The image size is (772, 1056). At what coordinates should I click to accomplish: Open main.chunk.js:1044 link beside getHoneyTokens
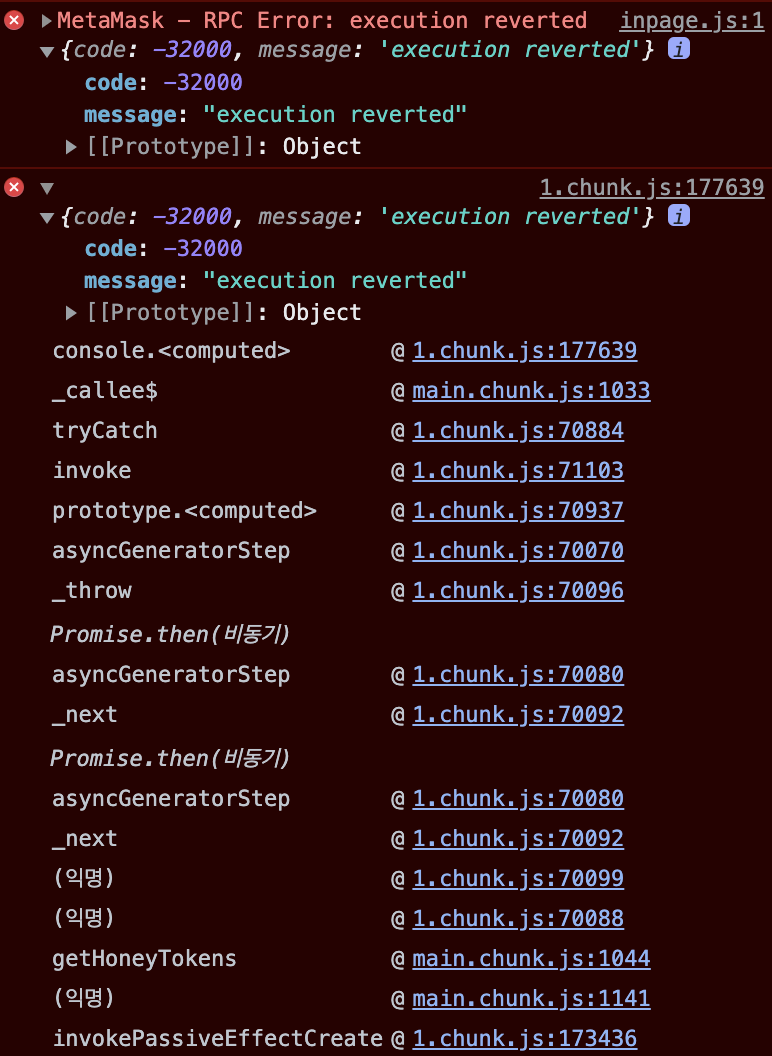(531, 959)
